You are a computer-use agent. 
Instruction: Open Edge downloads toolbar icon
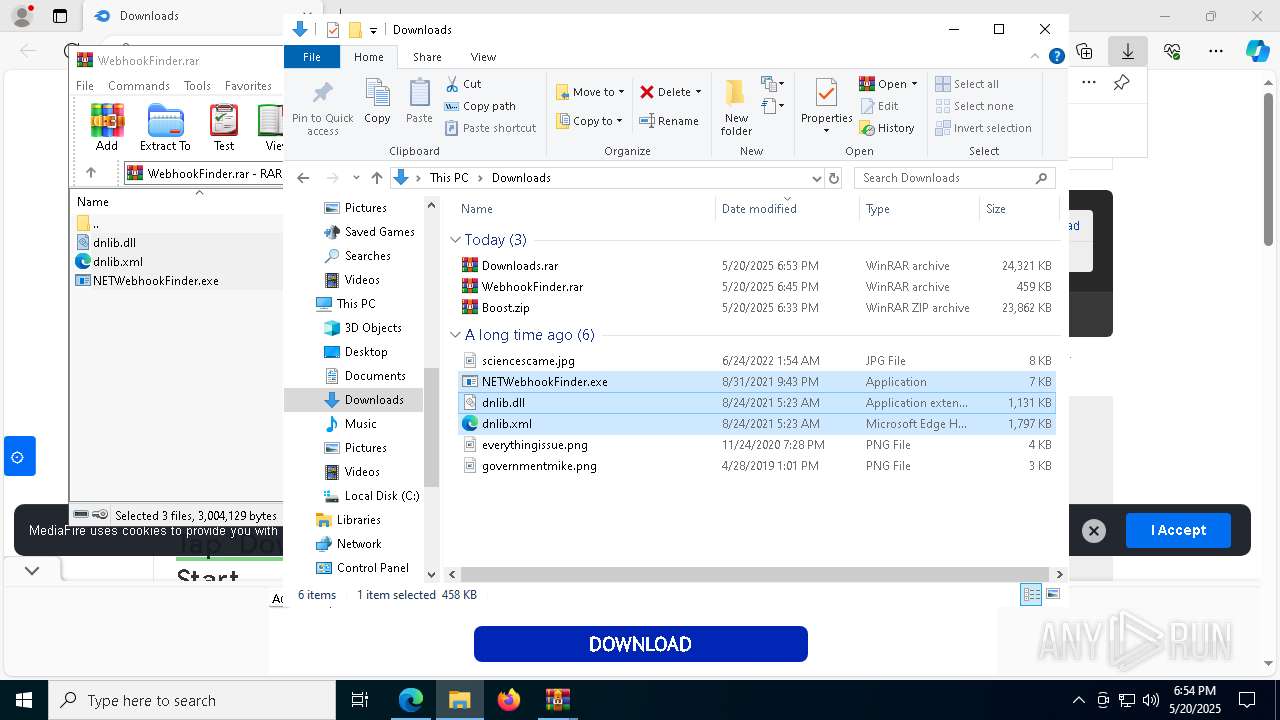pyautogui.click(x=1128, y=51)
